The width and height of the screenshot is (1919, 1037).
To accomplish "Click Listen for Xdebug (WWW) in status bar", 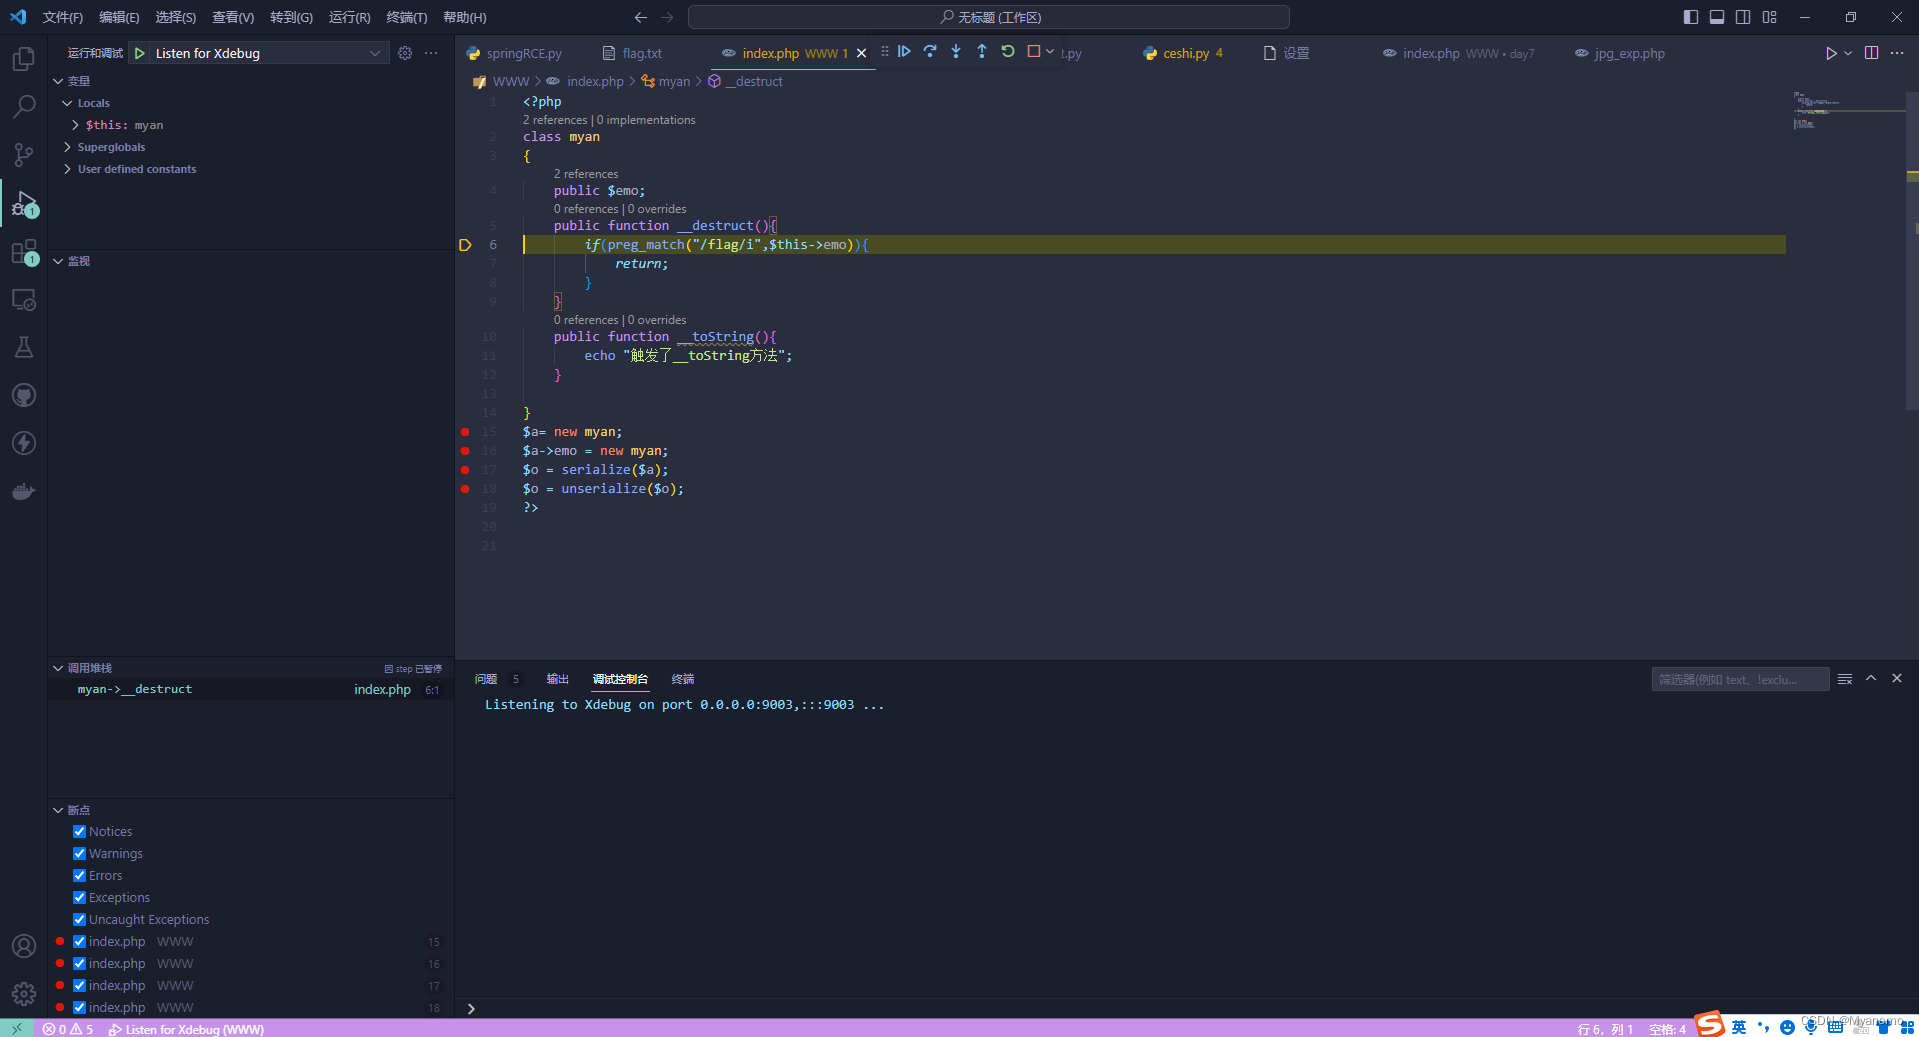I will [186, 1029].
